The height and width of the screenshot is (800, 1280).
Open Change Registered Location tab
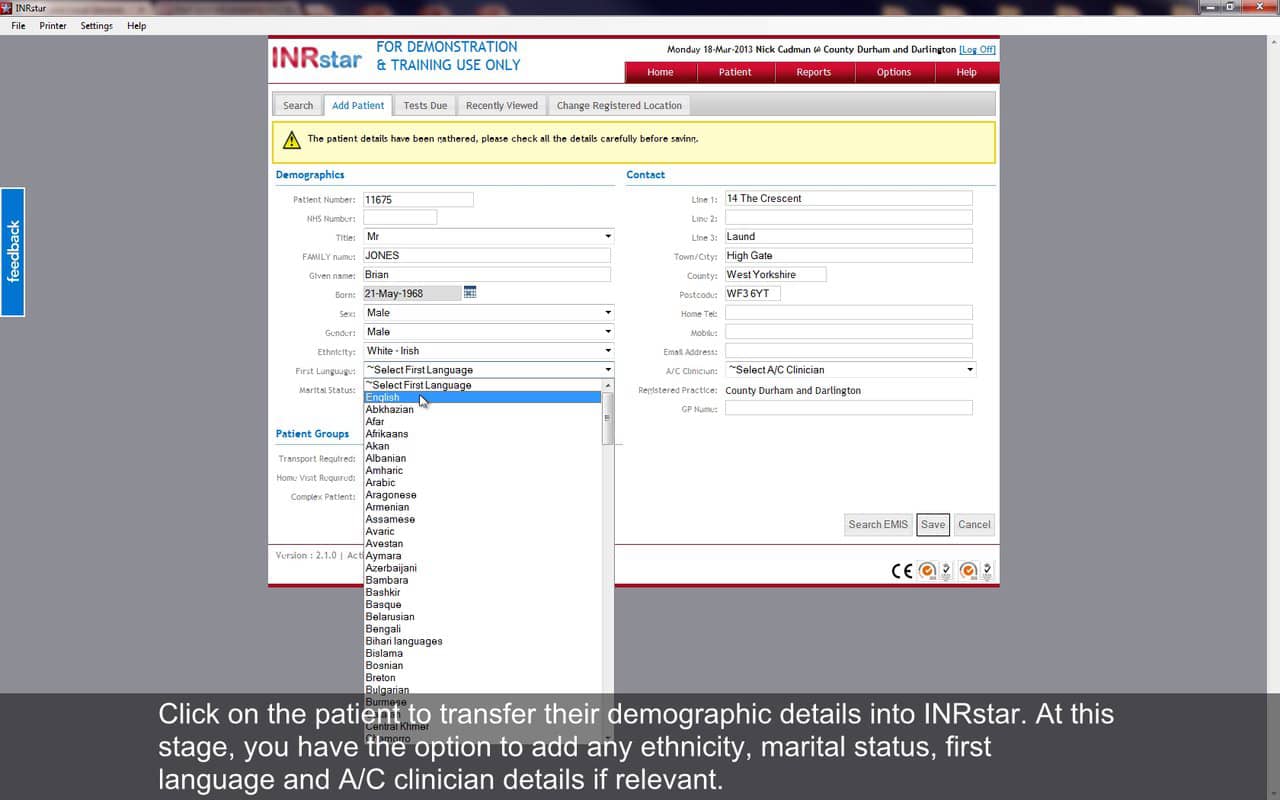pyautogui.click(x=619, y=105)
